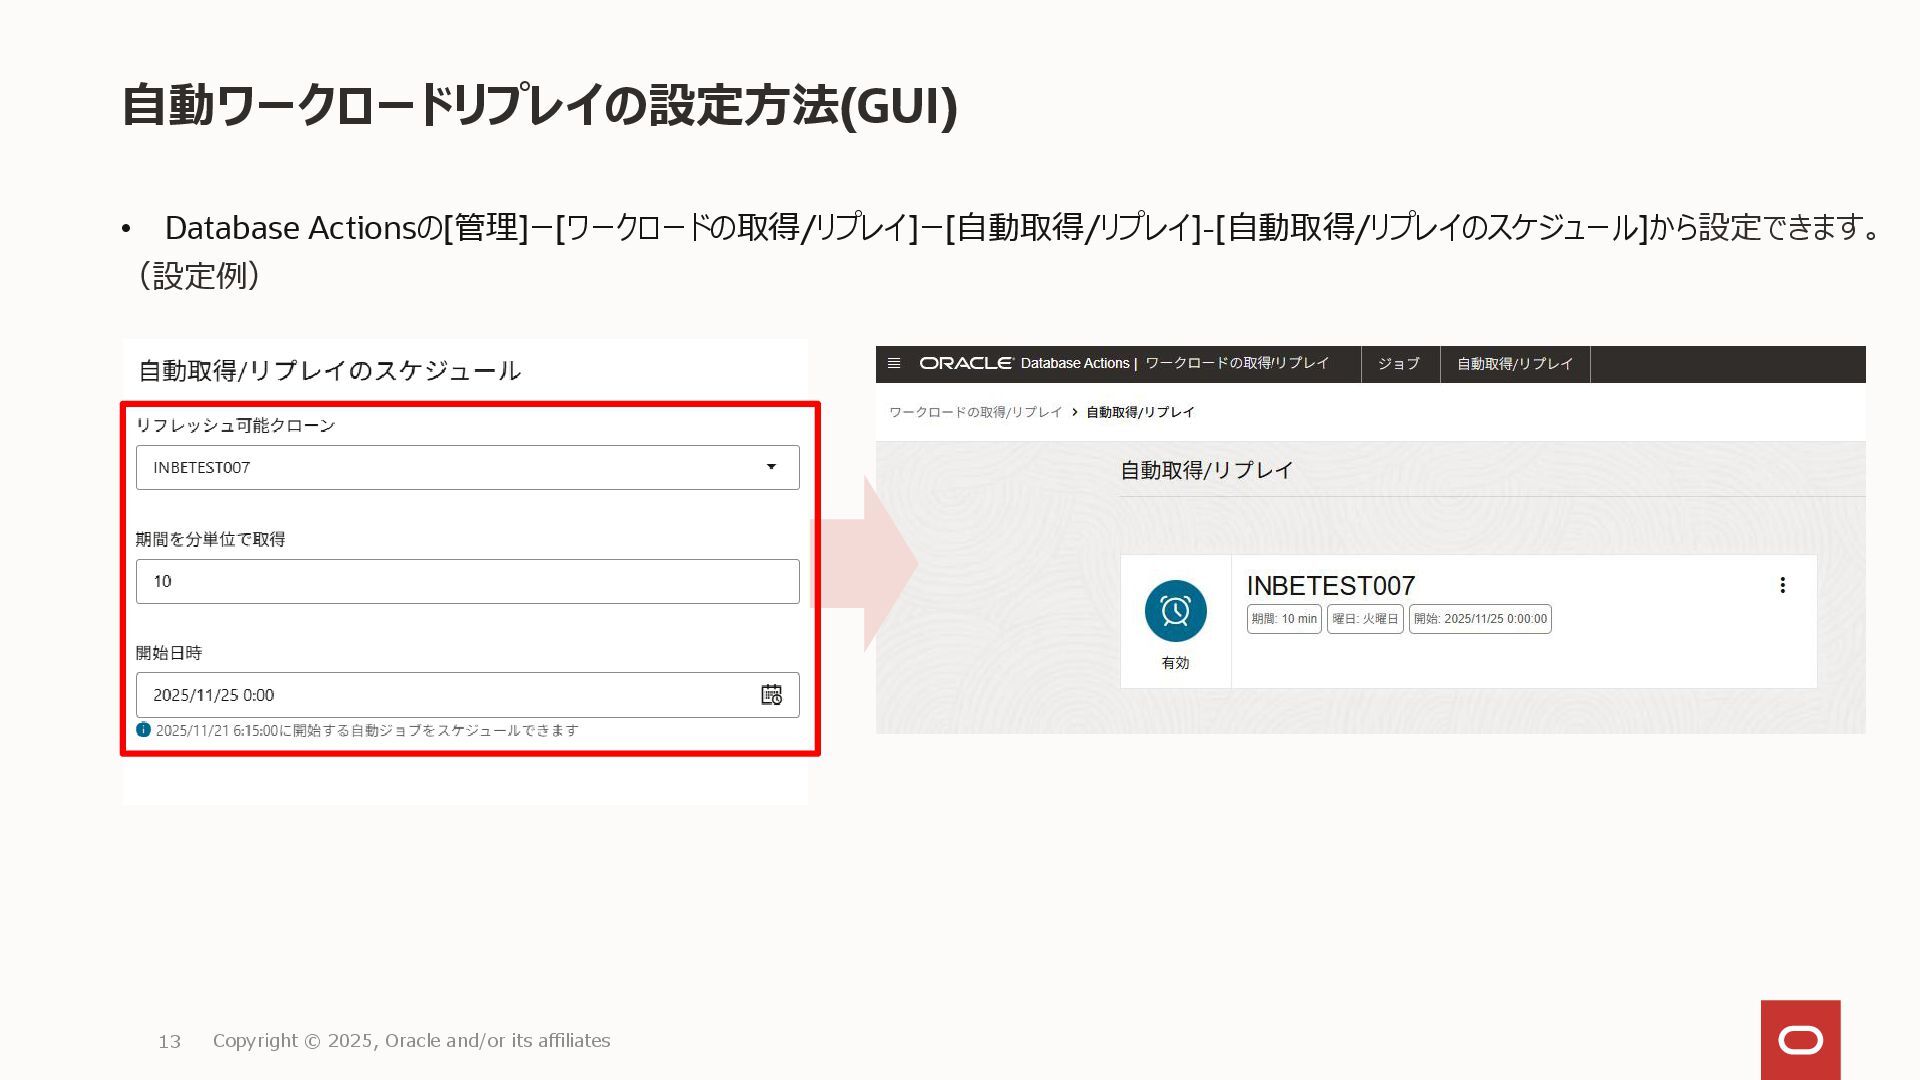Expand the リフレッシュ可能クローン dropdown arrow
This screenshot has height=1080, width=1920.
(771, 467)
